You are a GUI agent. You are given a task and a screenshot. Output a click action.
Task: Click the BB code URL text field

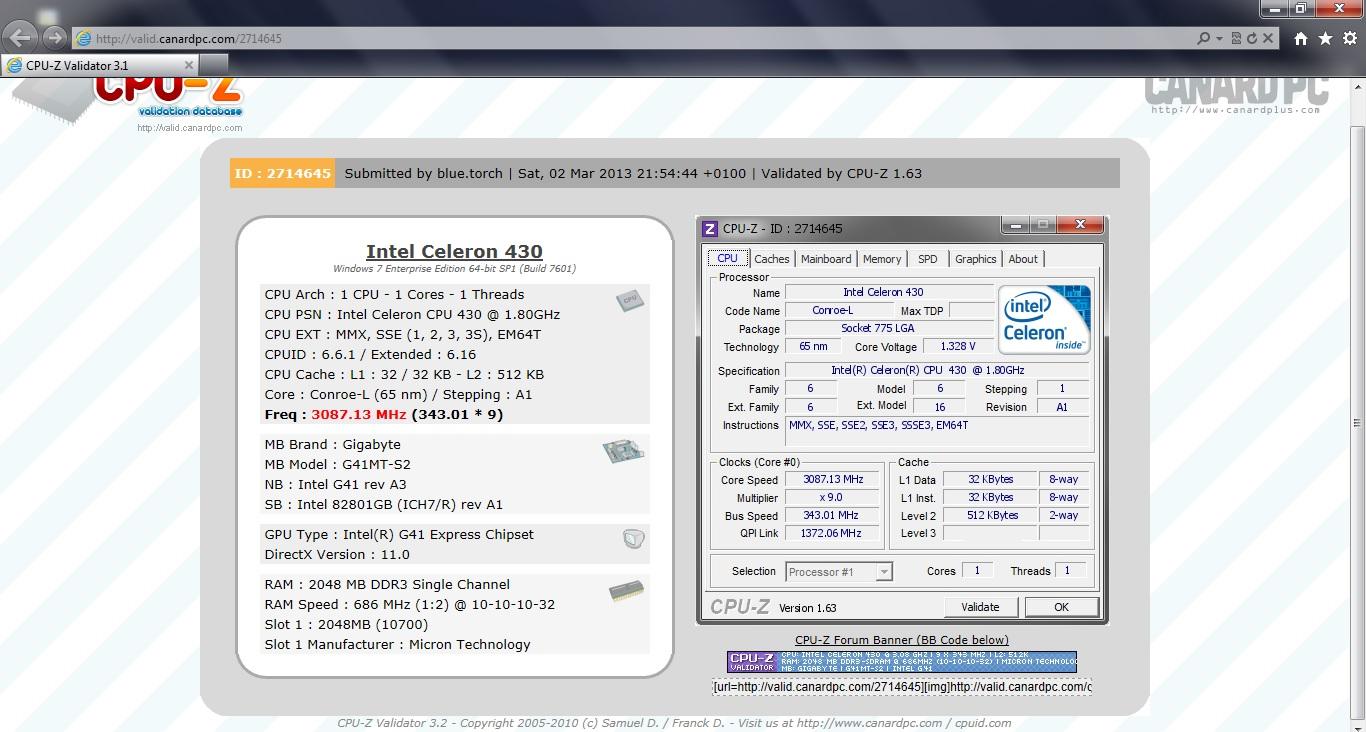click(902, 687)
